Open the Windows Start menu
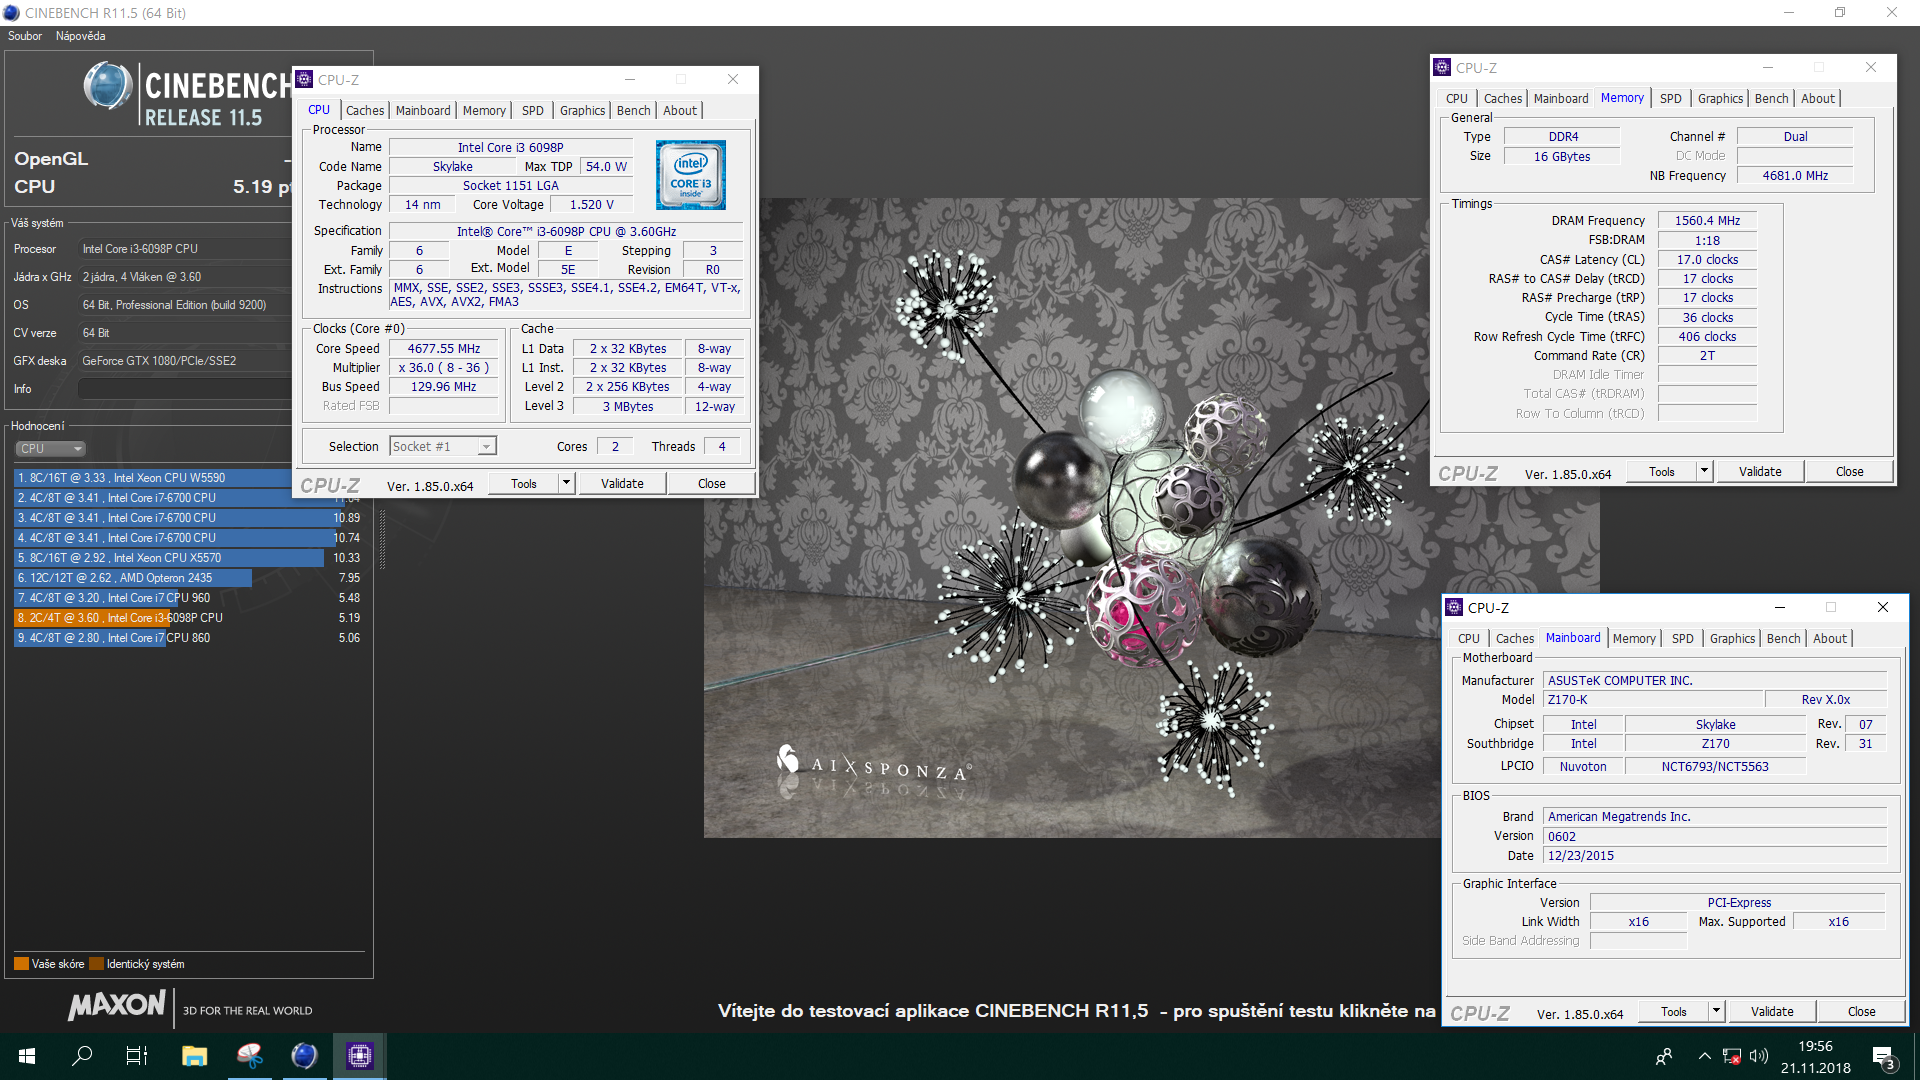The height and width of the screenshot is (1080, 1920). pyautogui.click(x=27, y=1056)
